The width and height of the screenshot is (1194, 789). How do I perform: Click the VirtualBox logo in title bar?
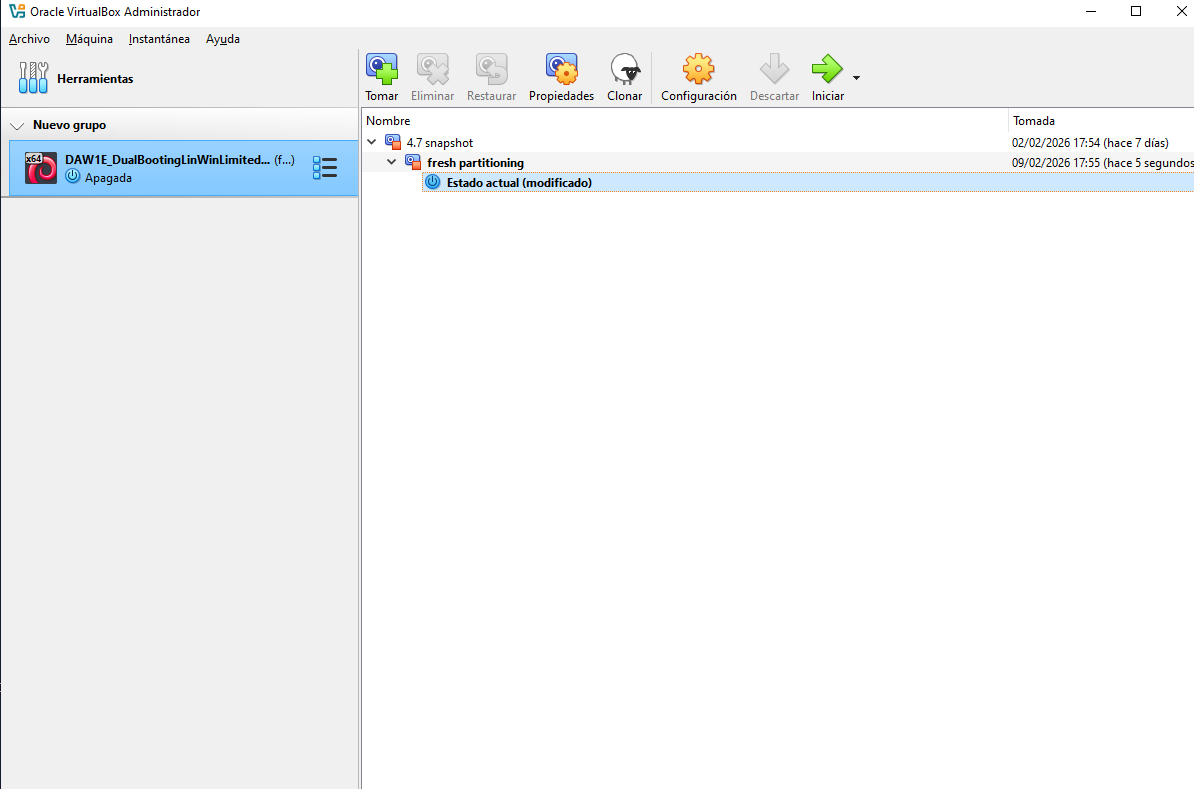[x=17, y=11]
